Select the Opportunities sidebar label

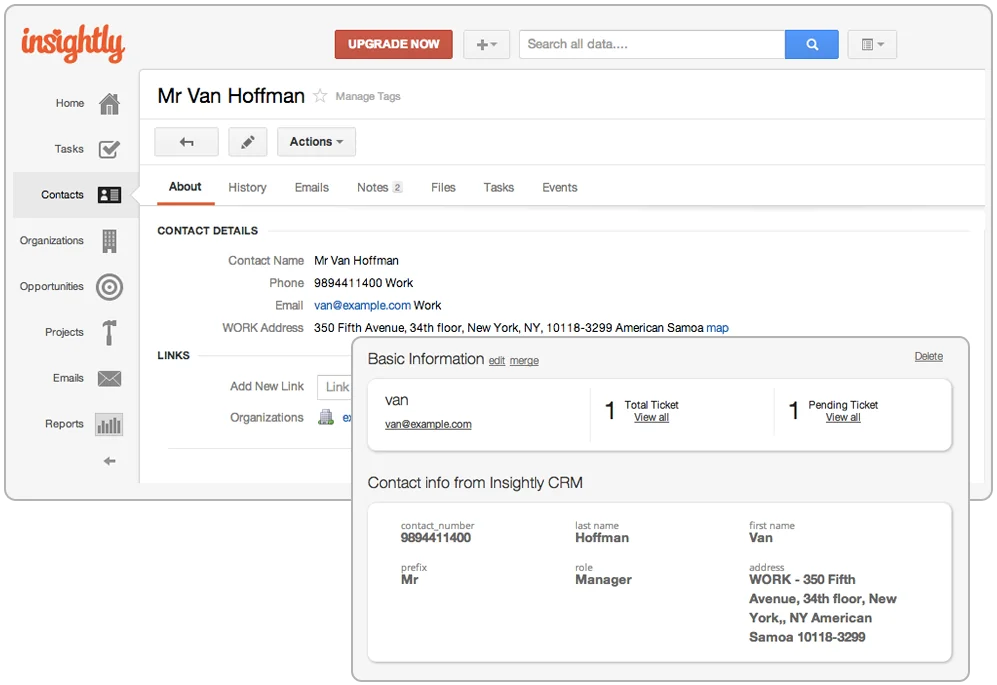pos(52,286)
